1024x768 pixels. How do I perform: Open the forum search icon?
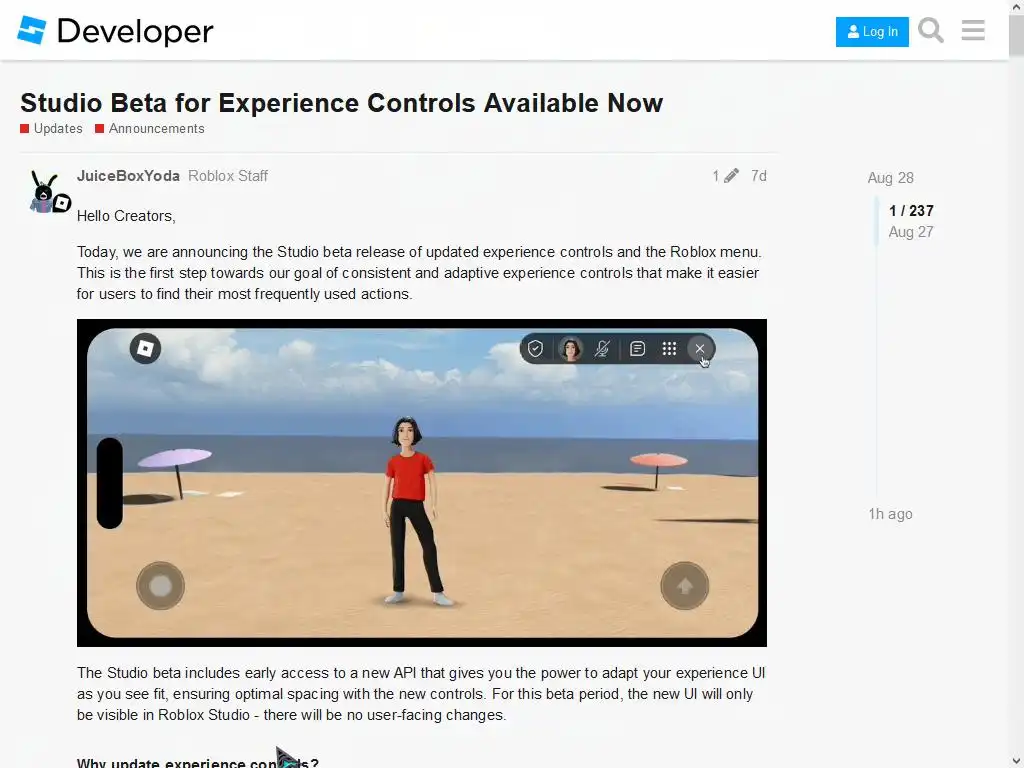coord(931,30)
